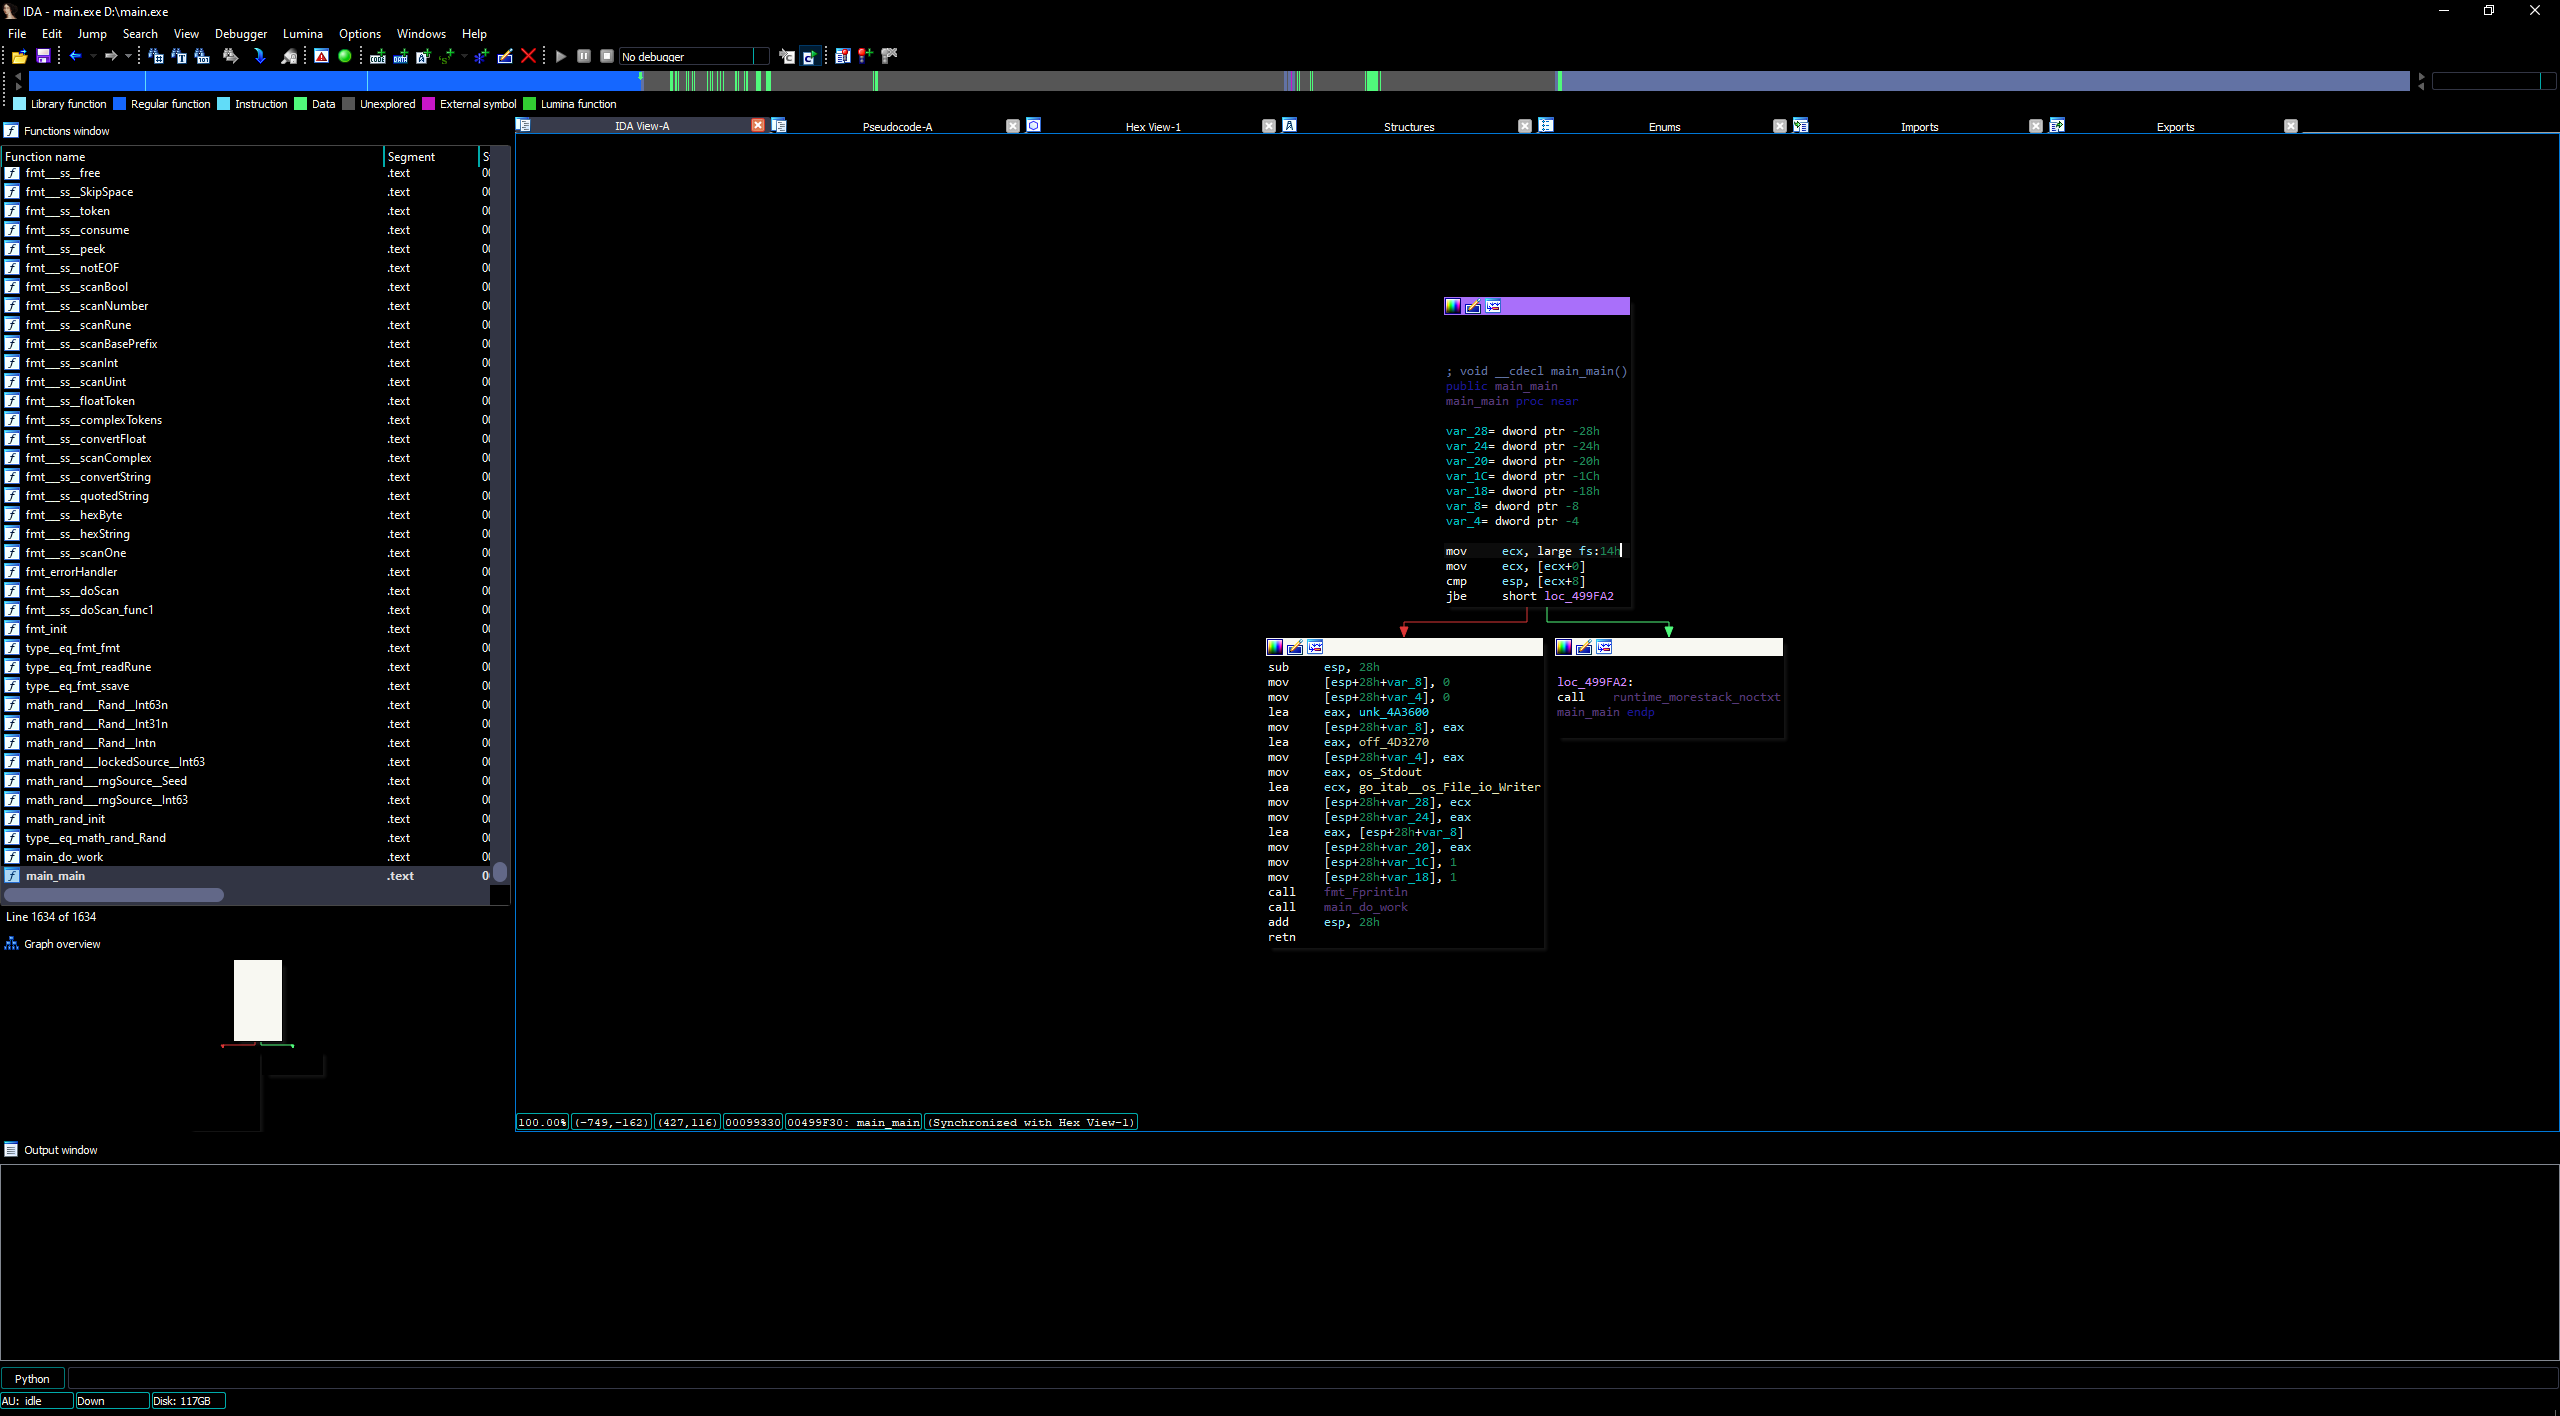This screenshot has width=2560, height=1416.
Task: Click the command line input field
Action: pos(1312,1379)
